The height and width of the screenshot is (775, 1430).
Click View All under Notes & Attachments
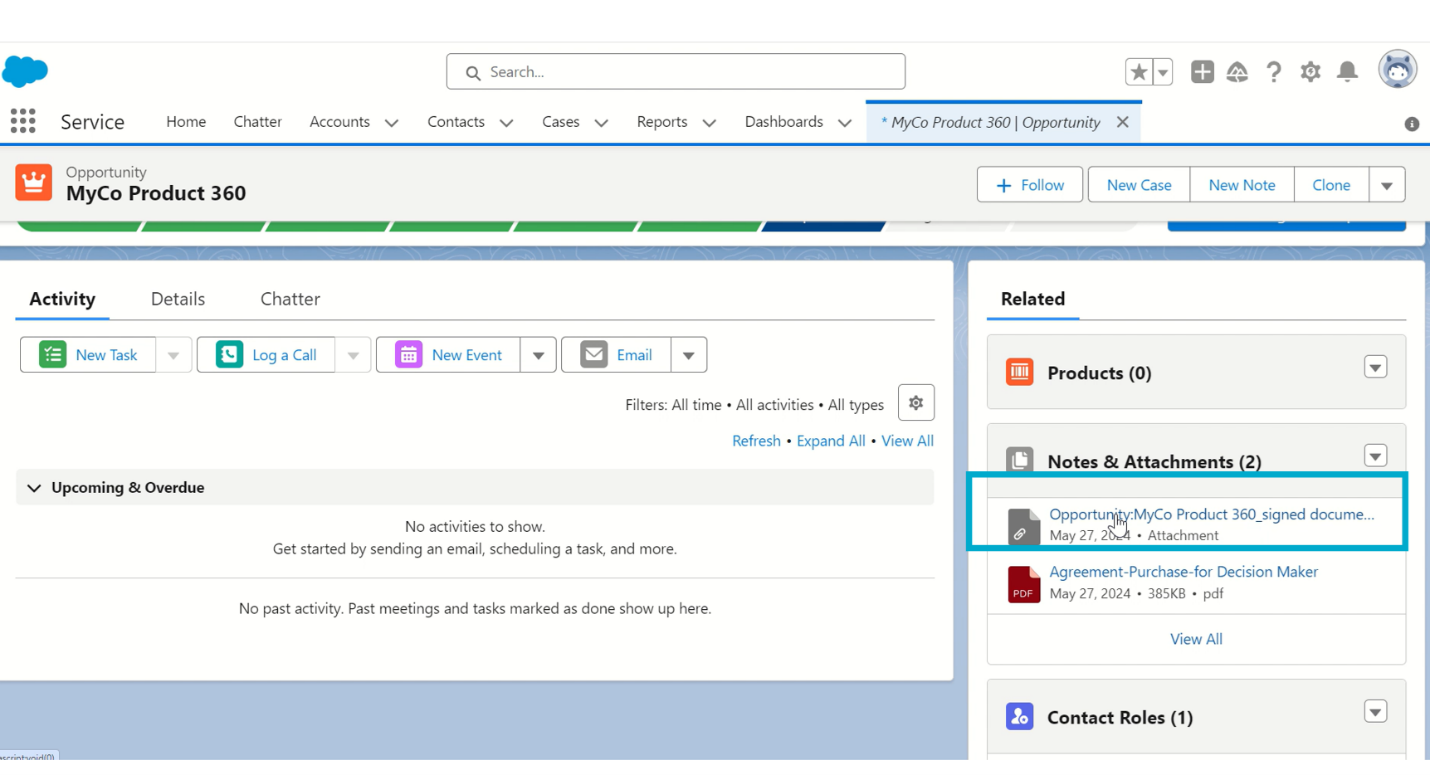pos(1196,639)
